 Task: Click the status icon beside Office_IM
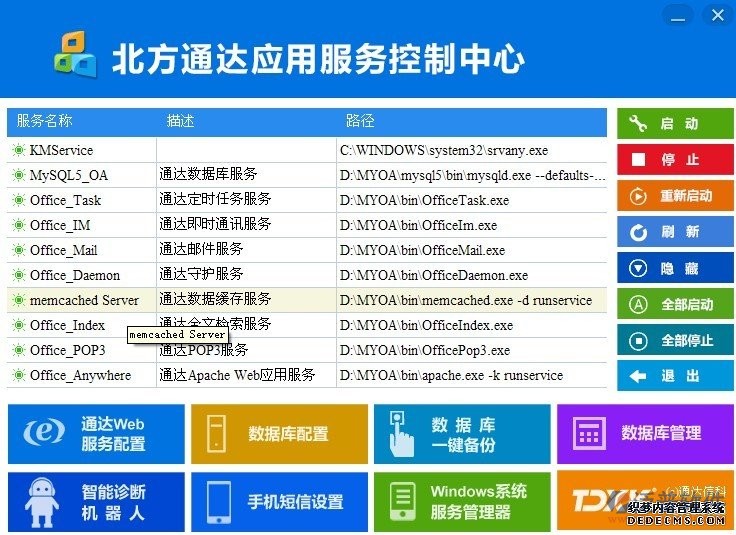click(x=18, y=225)
